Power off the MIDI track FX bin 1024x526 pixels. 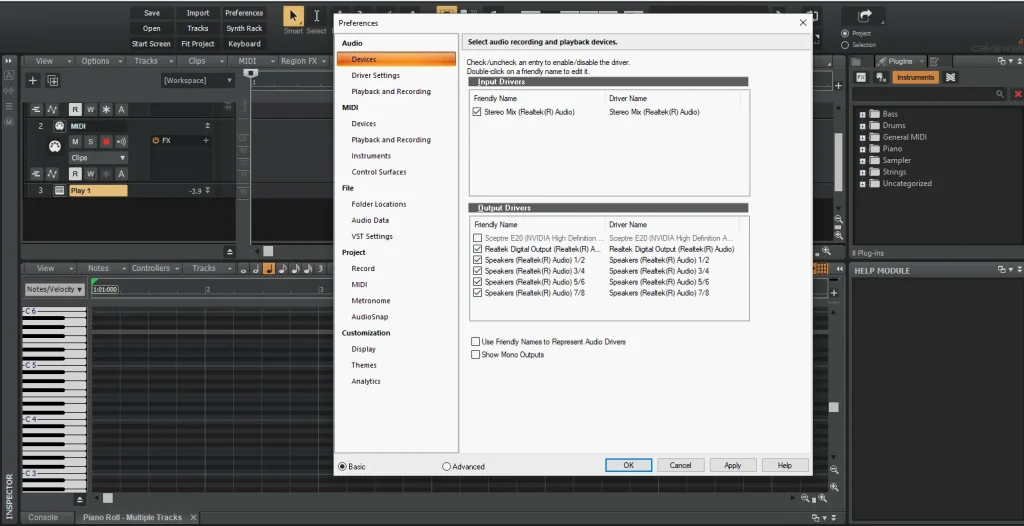click(x=155, y=140)
